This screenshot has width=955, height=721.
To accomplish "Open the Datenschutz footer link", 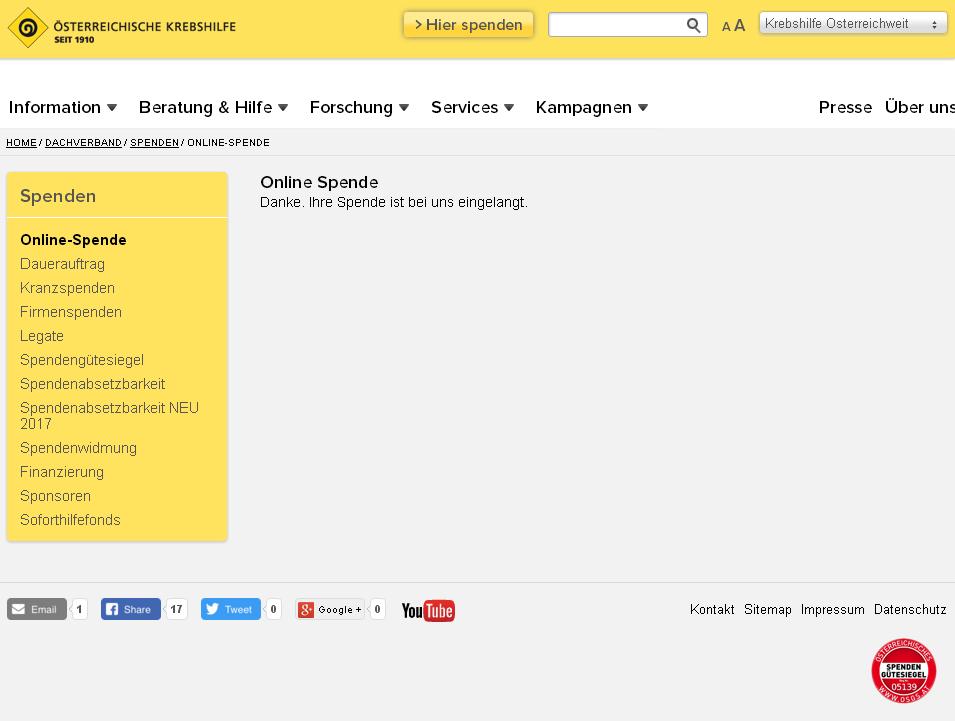I will click(x=910, y=610).
